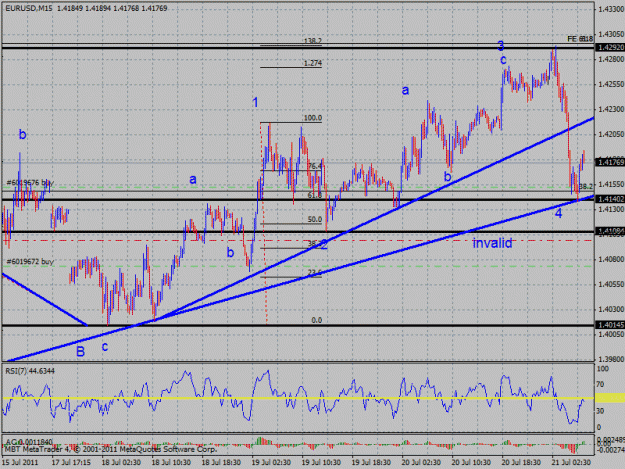
Task: Click the capital 'B' wave label
Action: coord(80,351)
